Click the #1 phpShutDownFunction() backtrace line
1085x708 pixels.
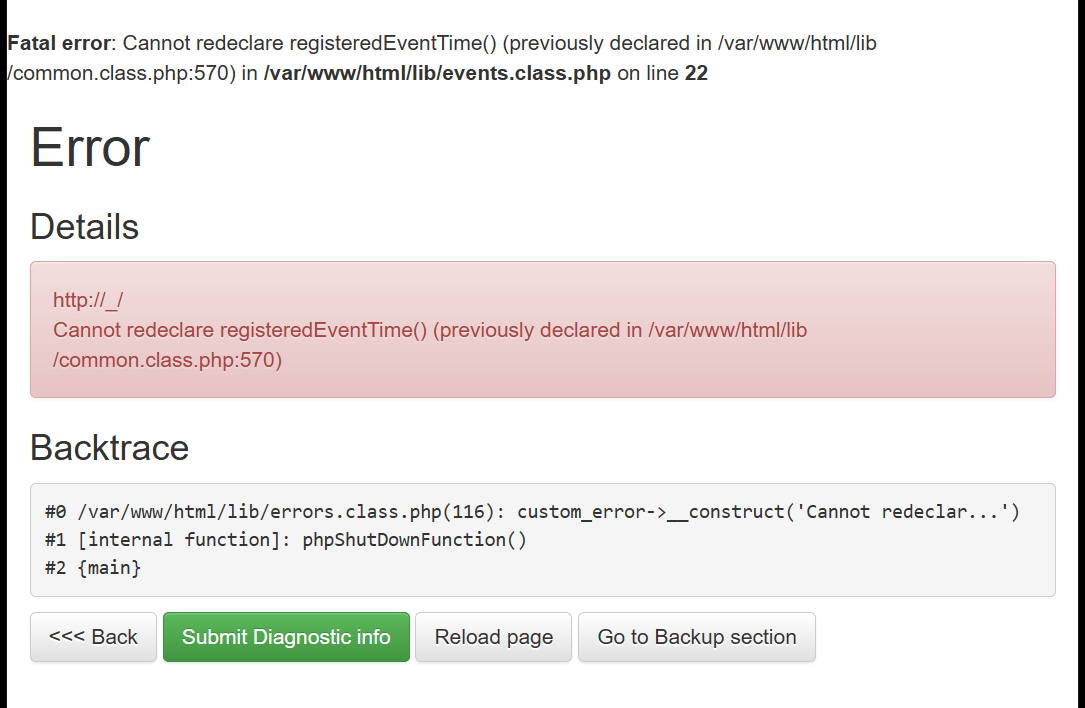(x=285, y=540)
